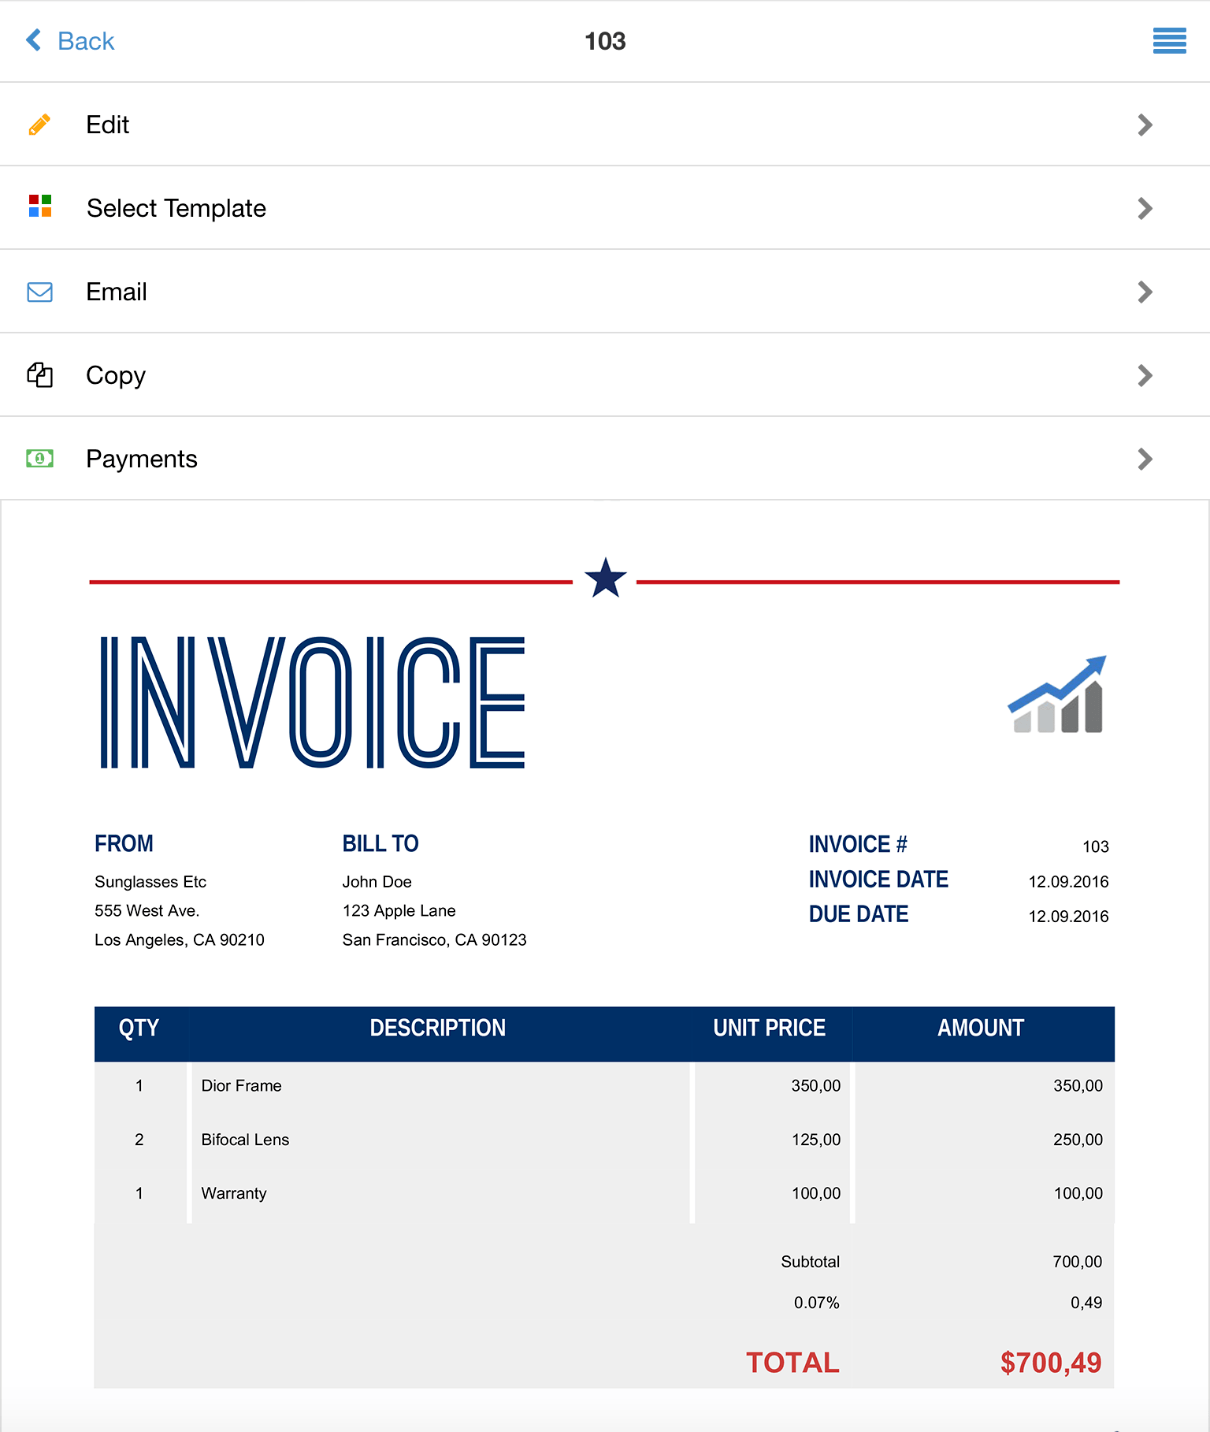
Task: Click the Bifocal Lens line item
Action: (245, 1139)
